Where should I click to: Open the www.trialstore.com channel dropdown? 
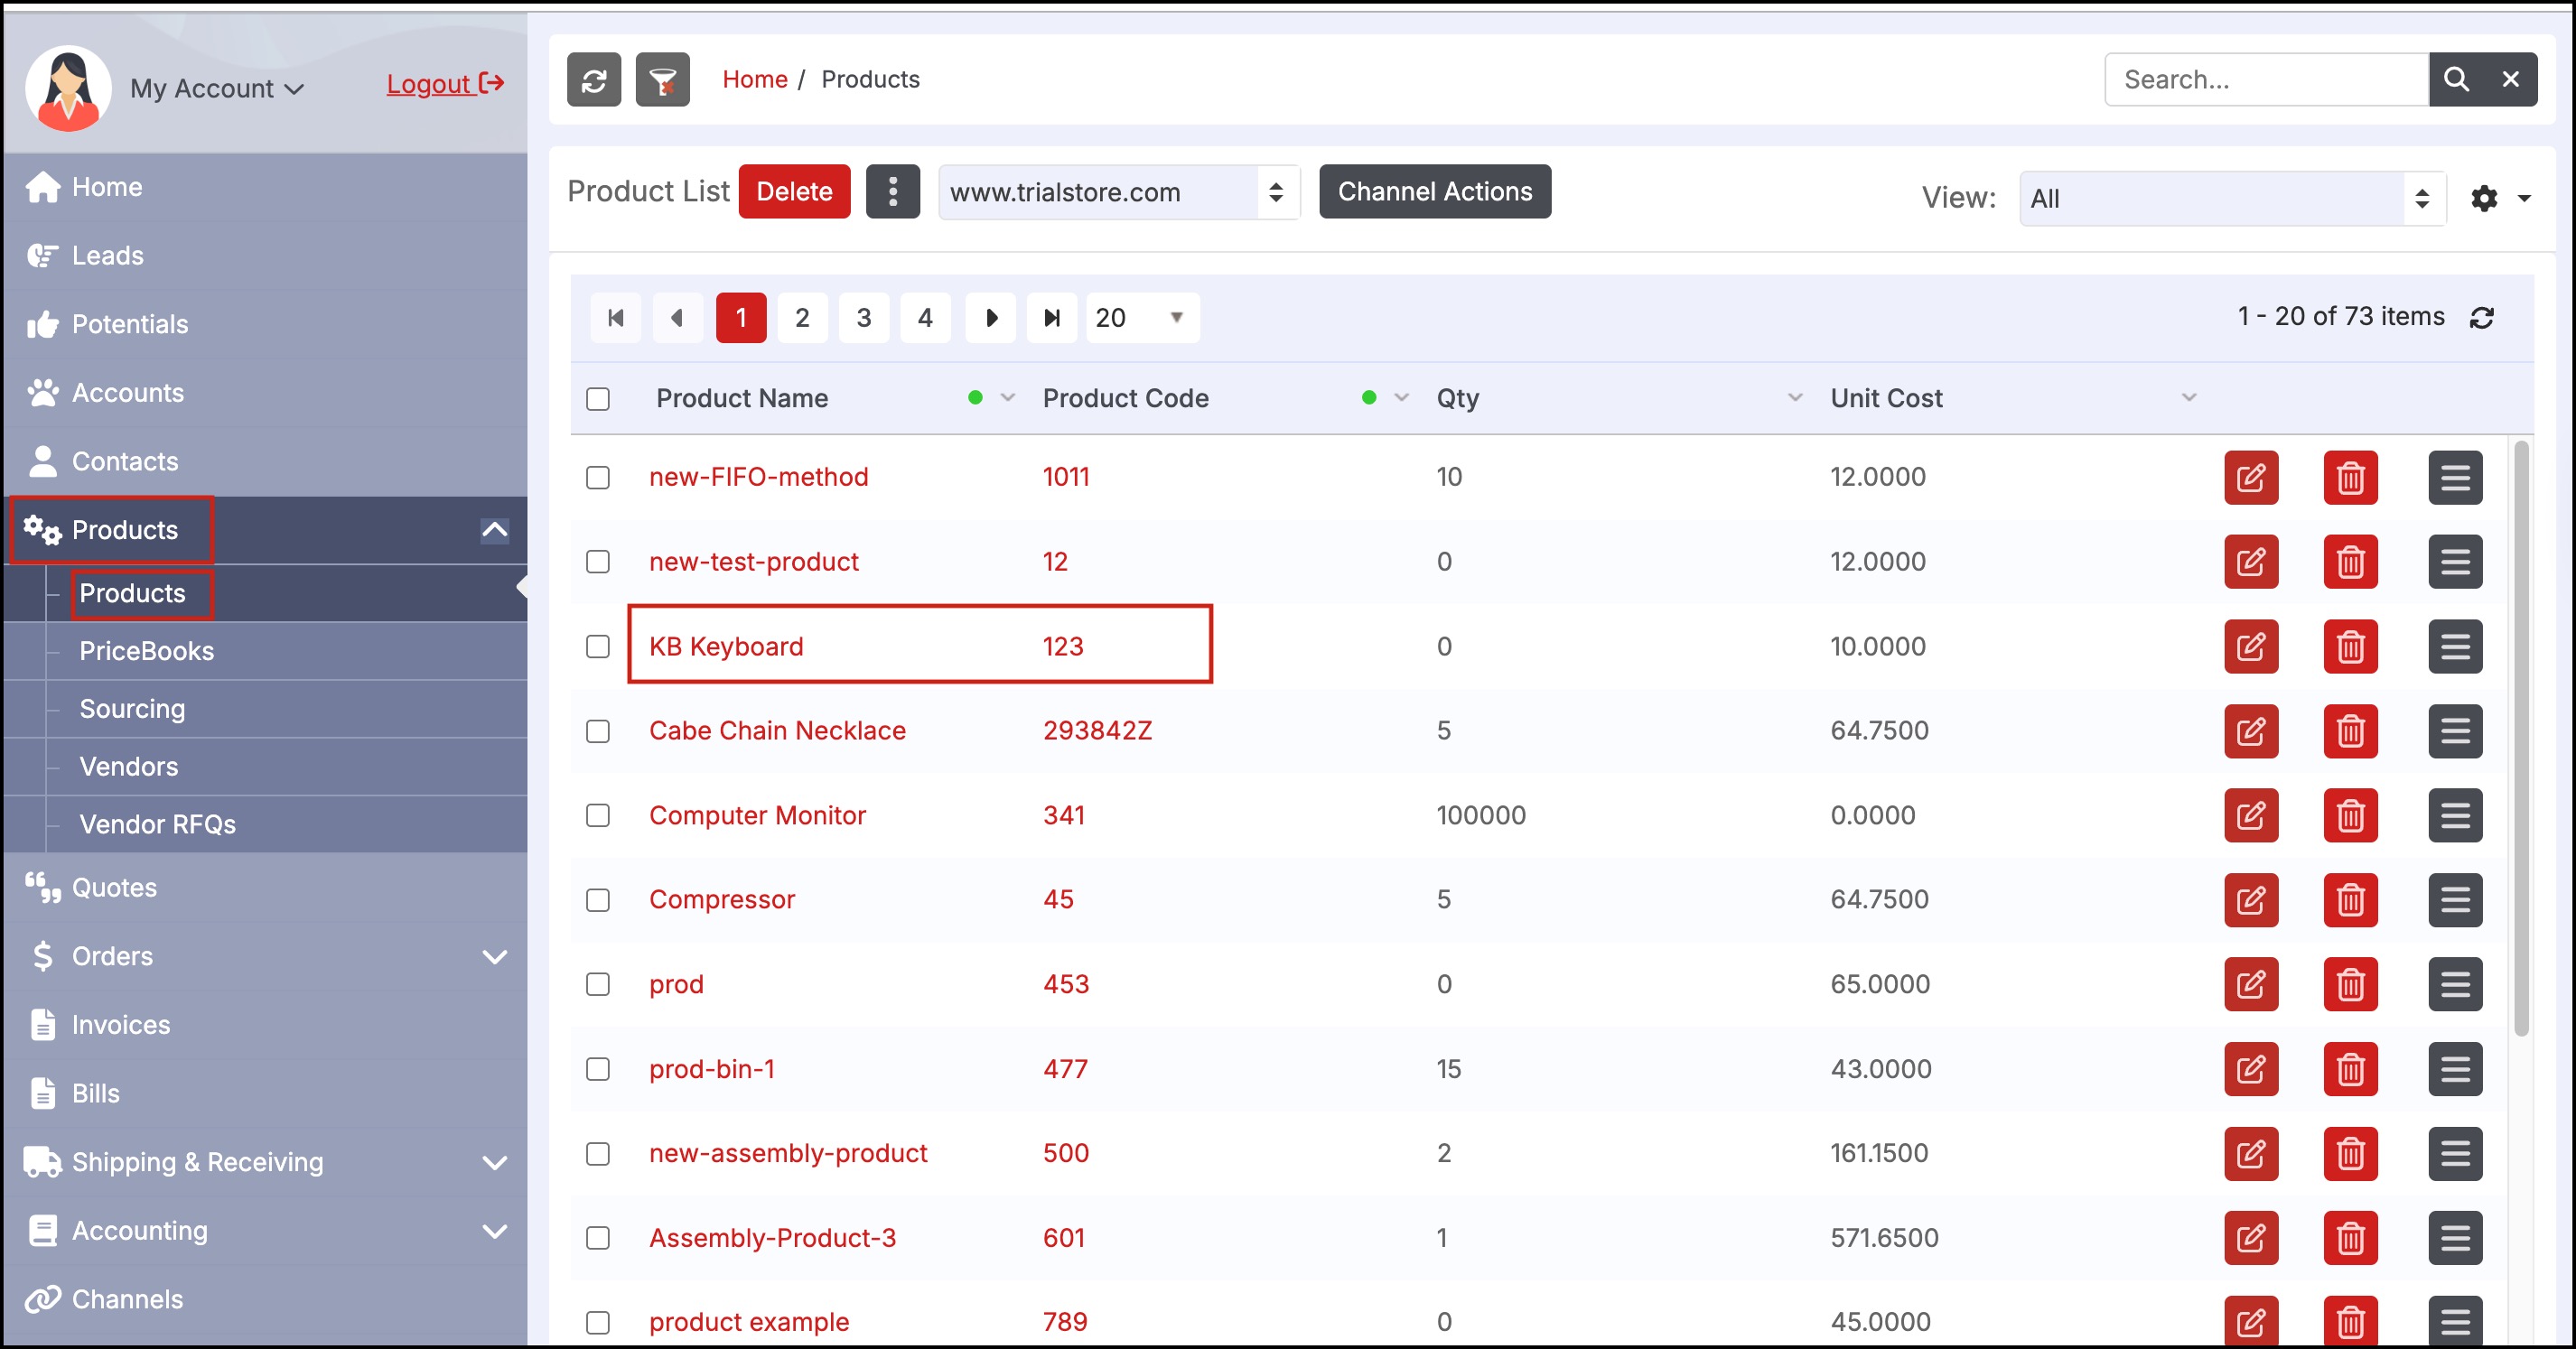click(x=1118, y=192)
